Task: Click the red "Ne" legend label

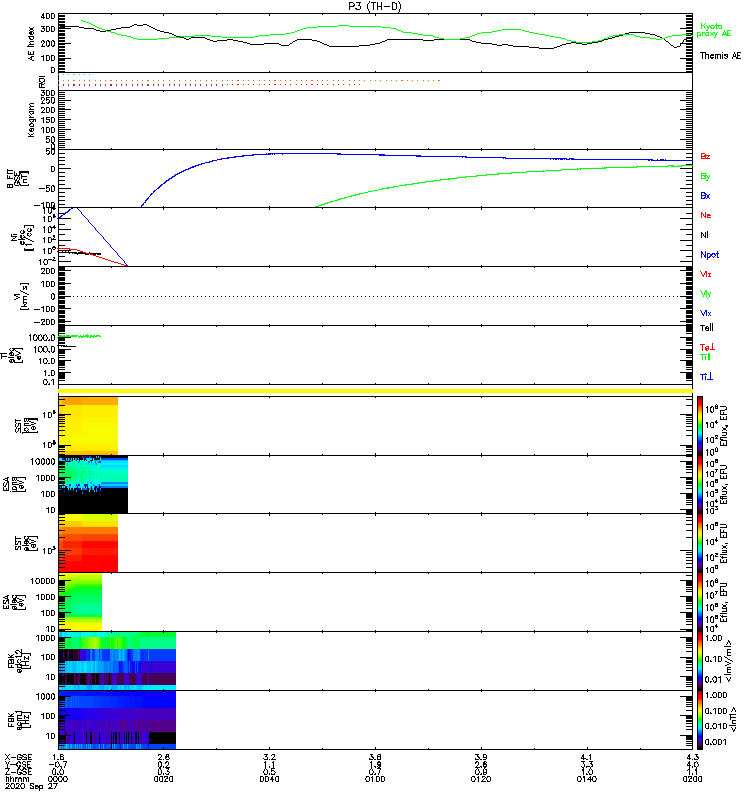Action: click(x=706, y=215)
